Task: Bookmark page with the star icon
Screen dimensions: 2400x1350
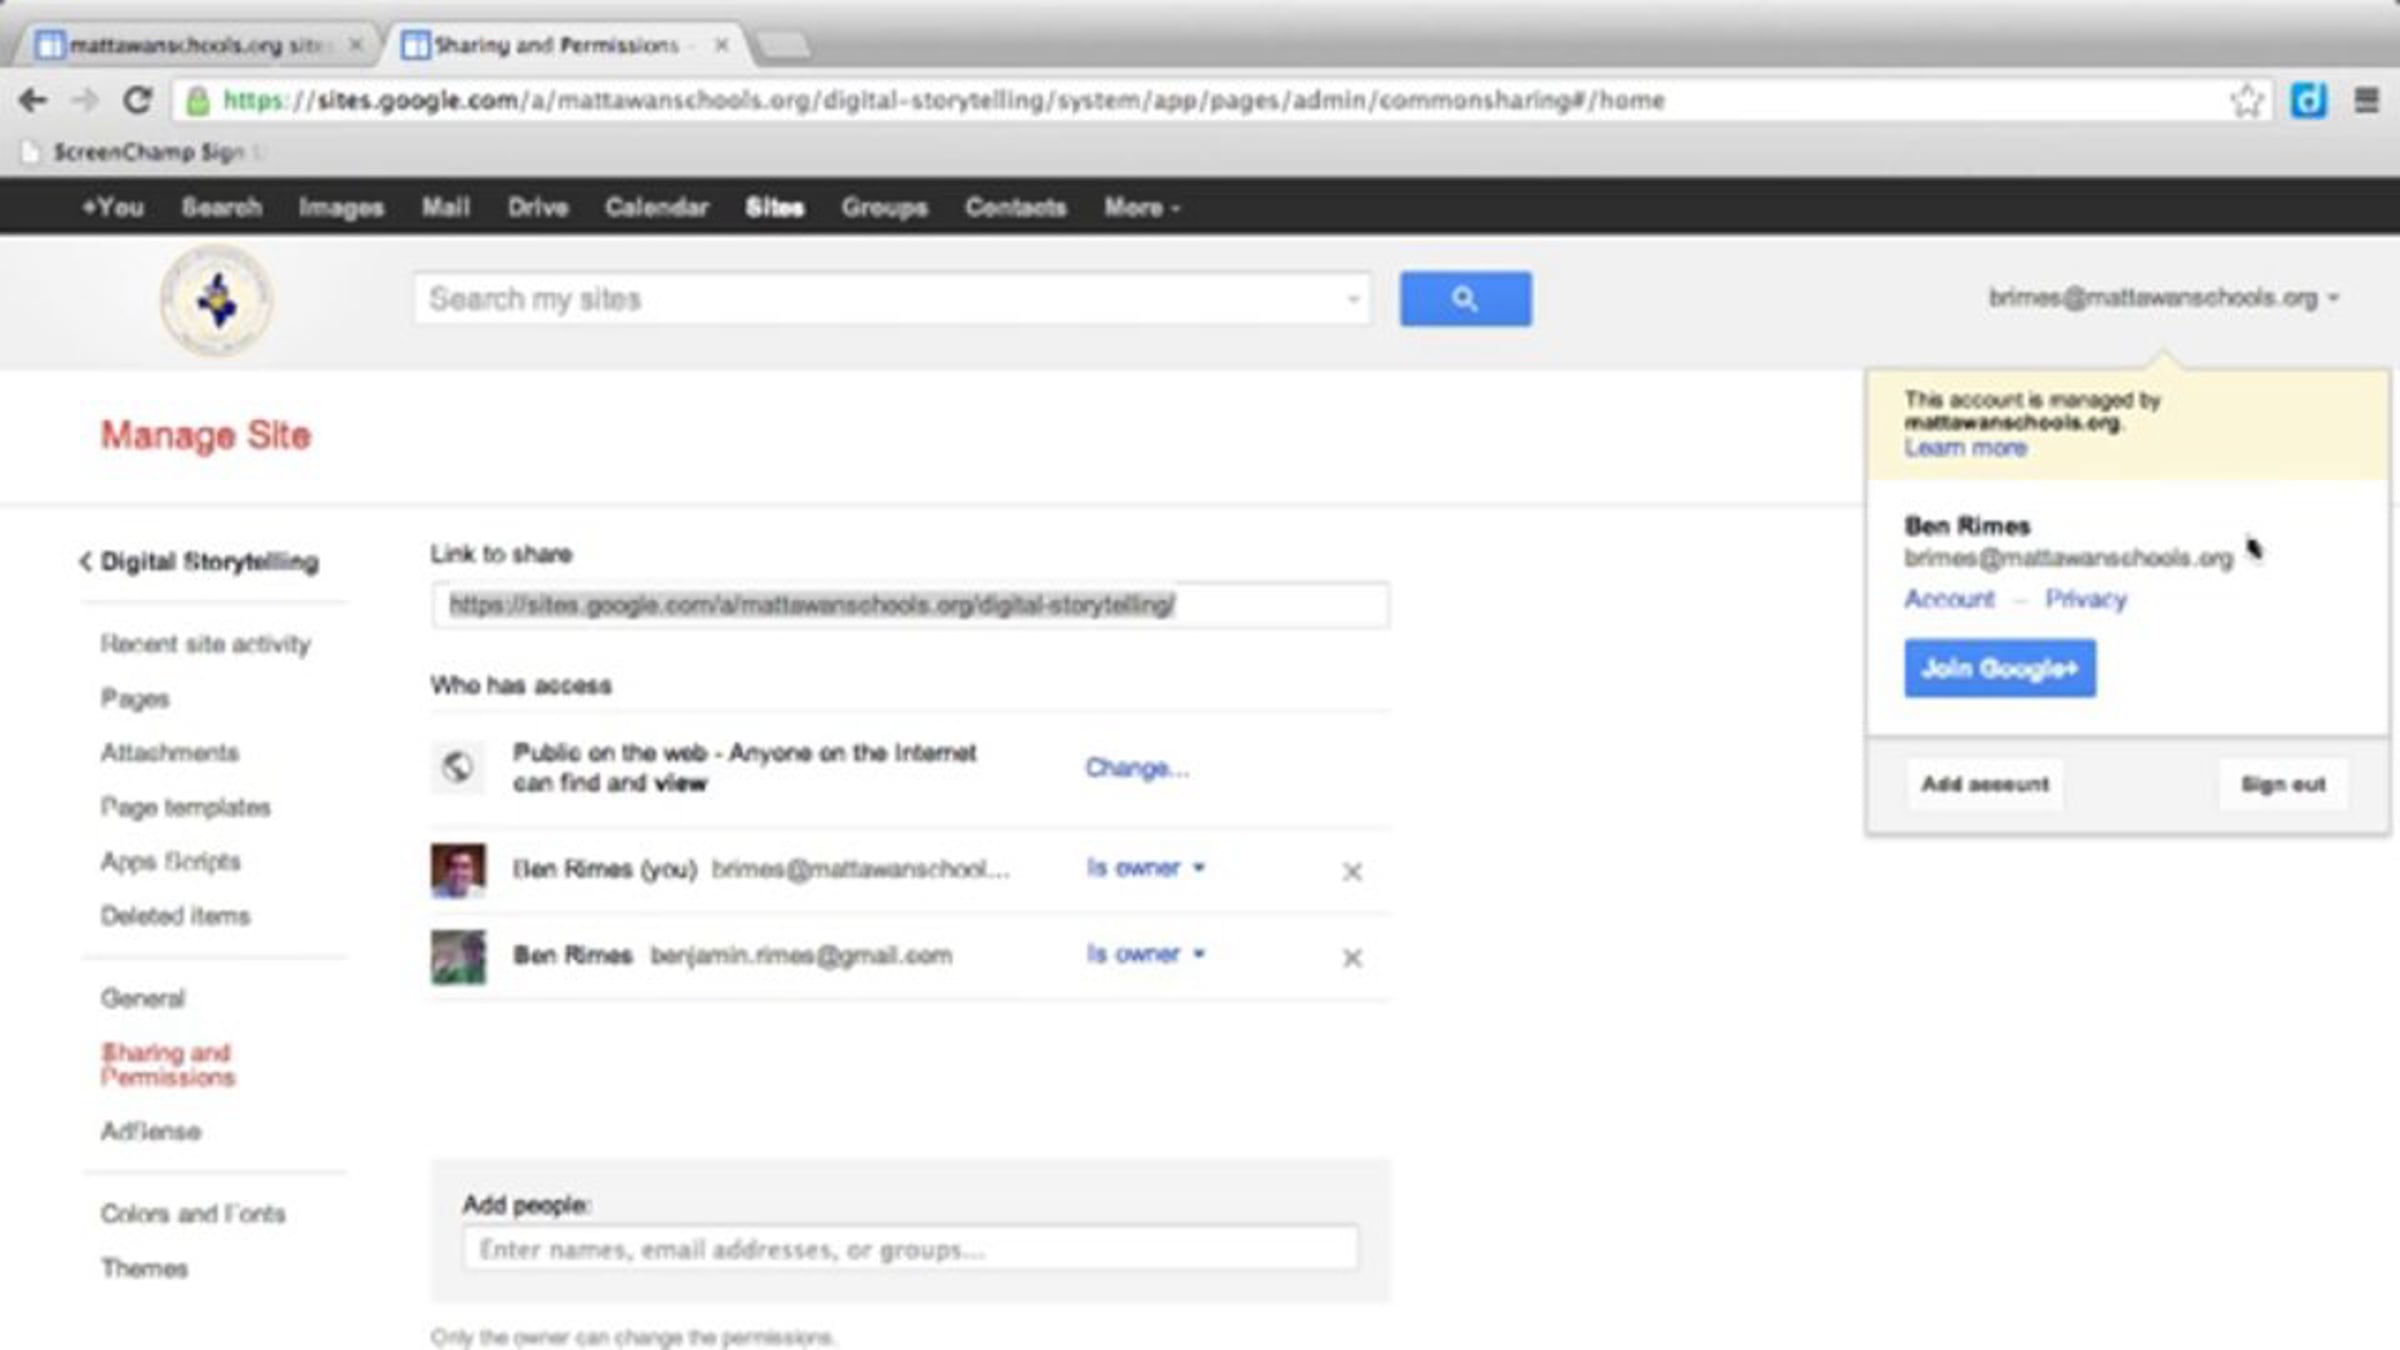Action: pyautogui.click(x=2246, y=100)
